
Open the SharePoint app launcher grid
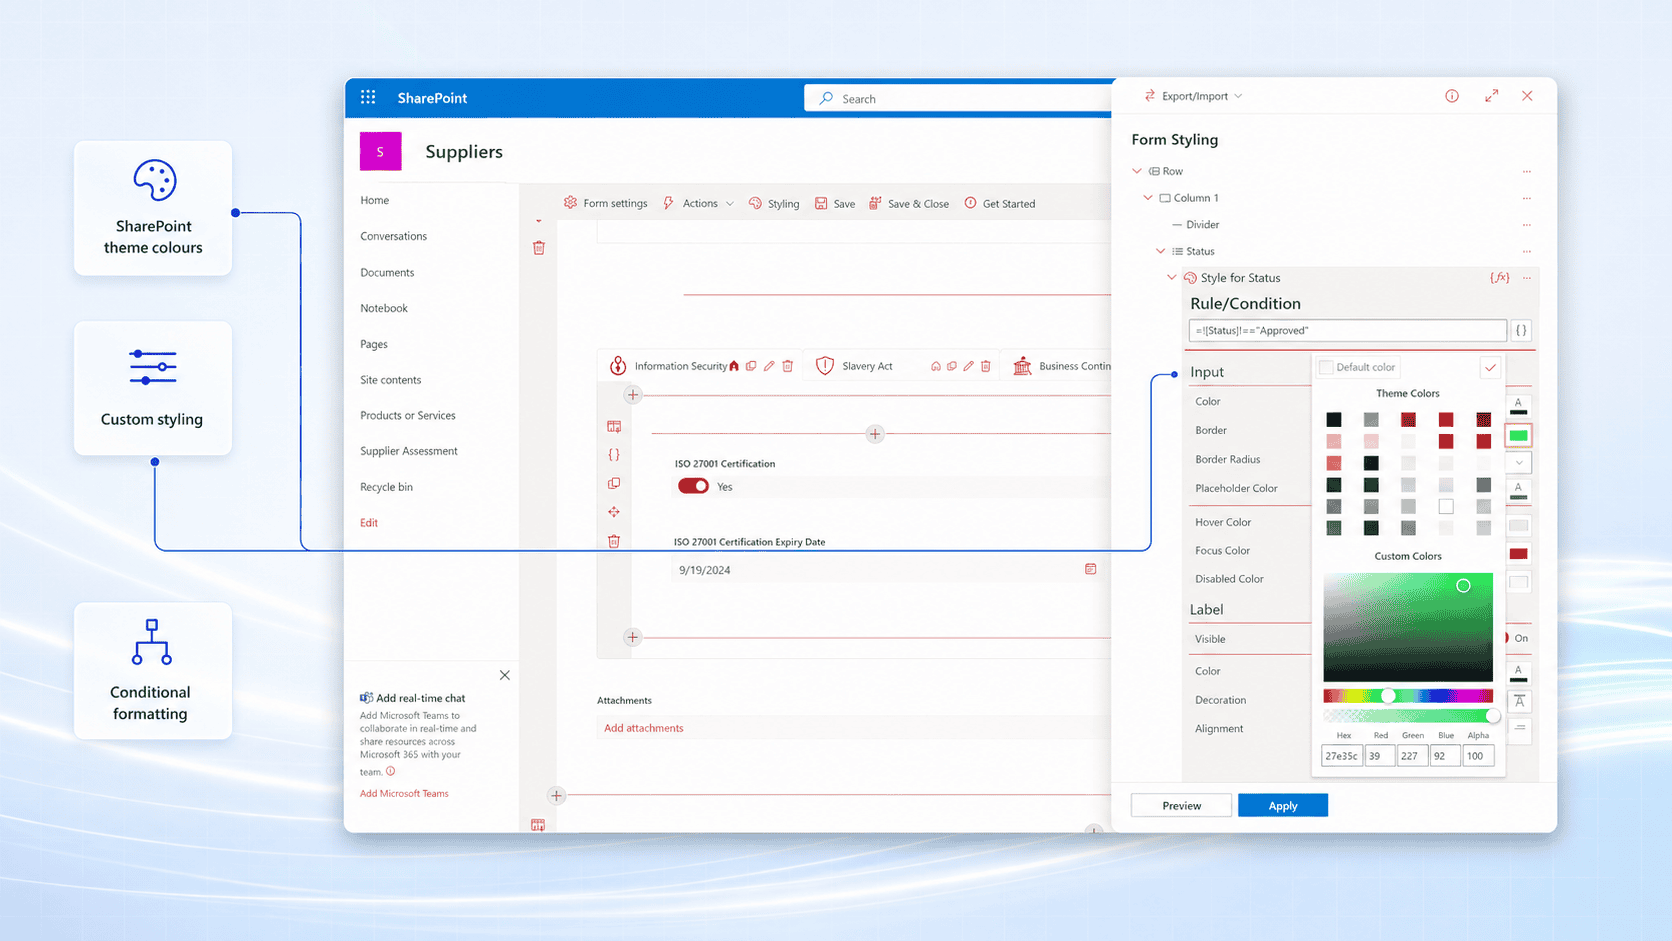point(368,97)
